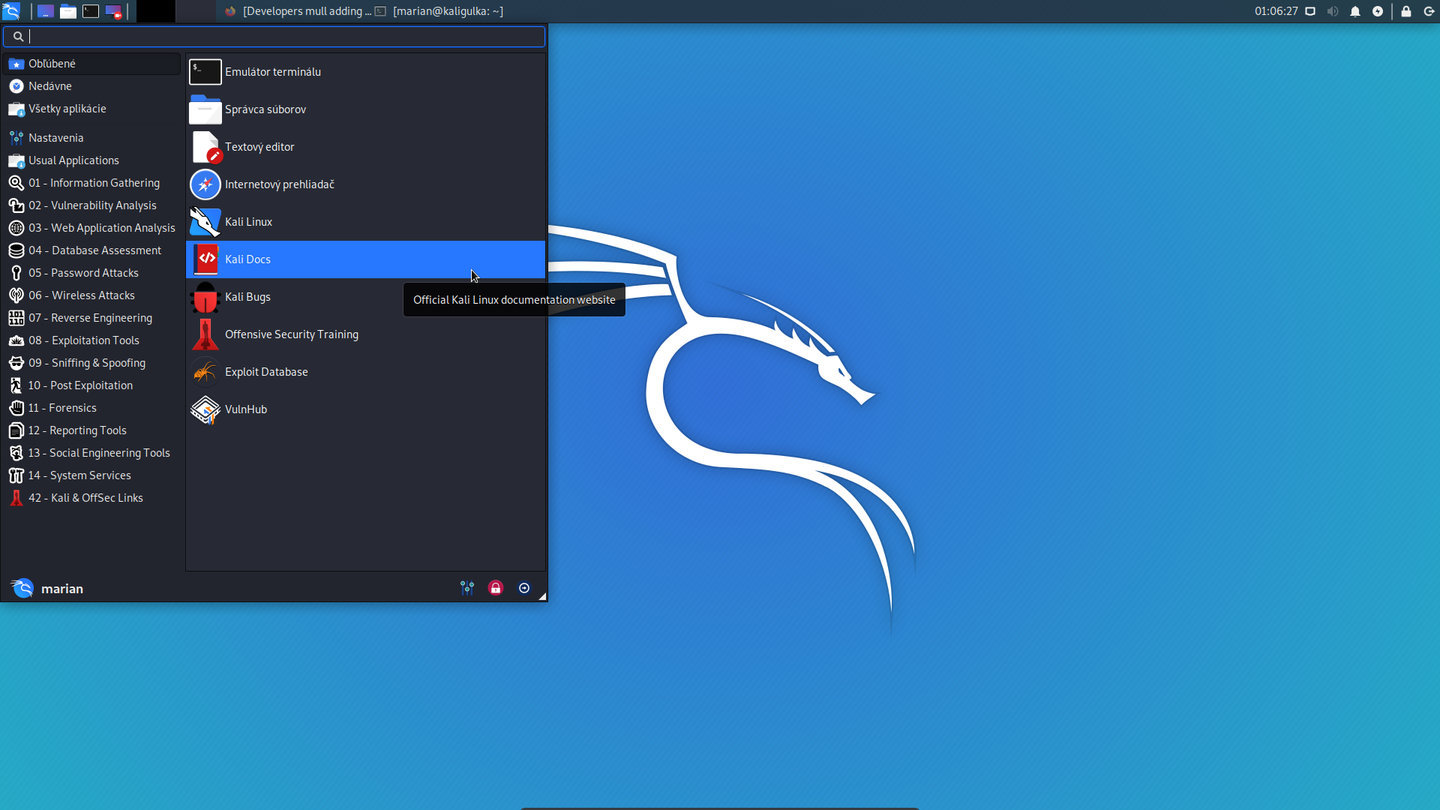Open Emulátor terminálu from favorites

pyautogui.click(x=365, y=72)
